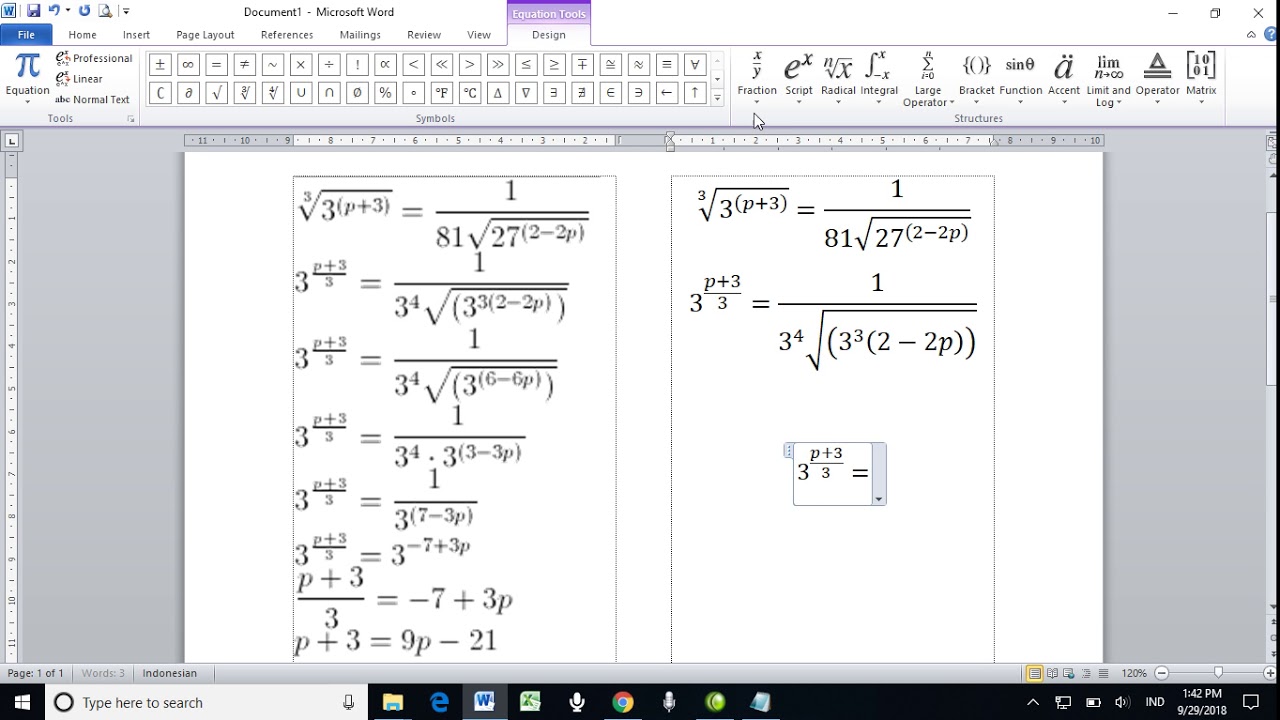Insert the union symbol
This screenshot has width=1280, height=720.
[x=301, y=93]
